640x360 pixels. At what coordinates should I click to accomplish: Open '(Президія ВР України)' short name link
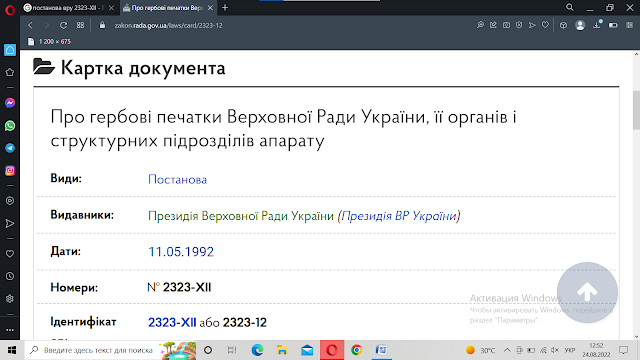coord(399,216)
